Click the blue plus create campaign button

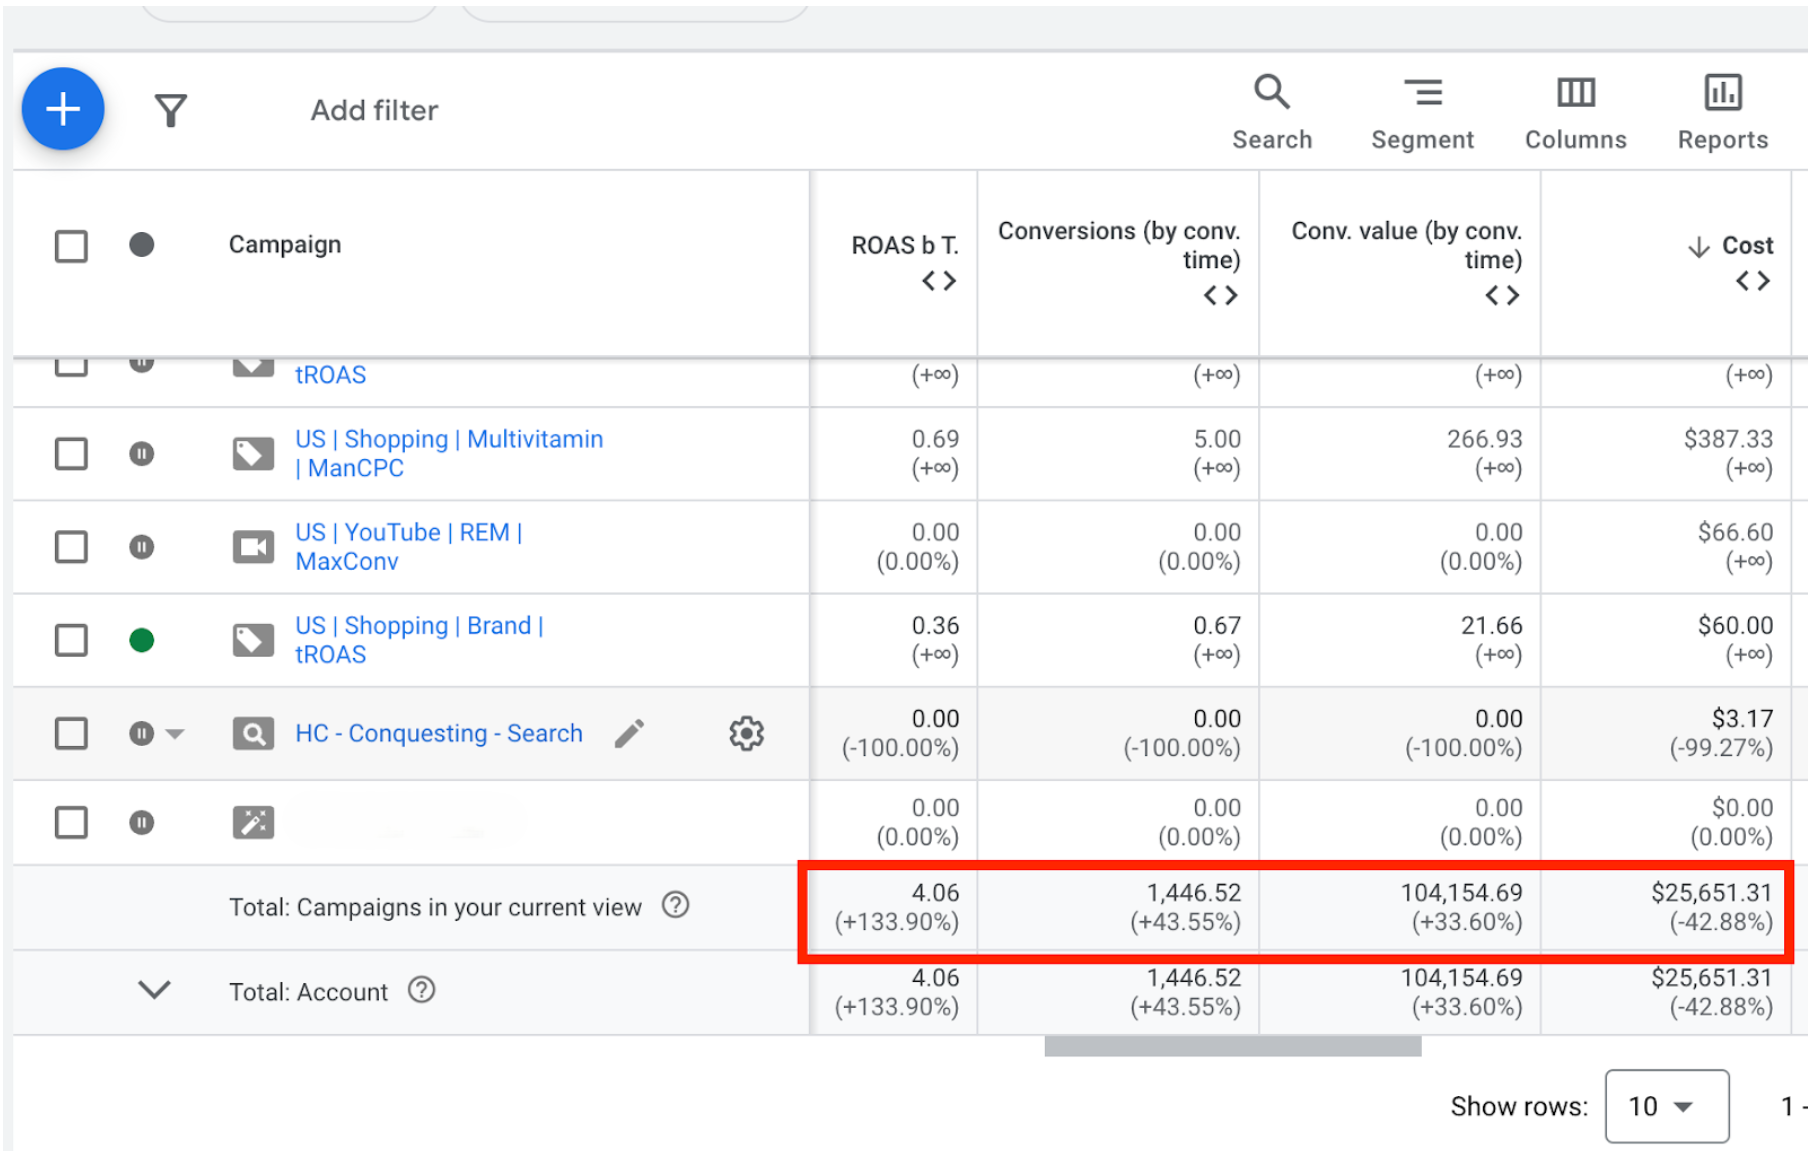pyautogui.click(x=63, y=109)
